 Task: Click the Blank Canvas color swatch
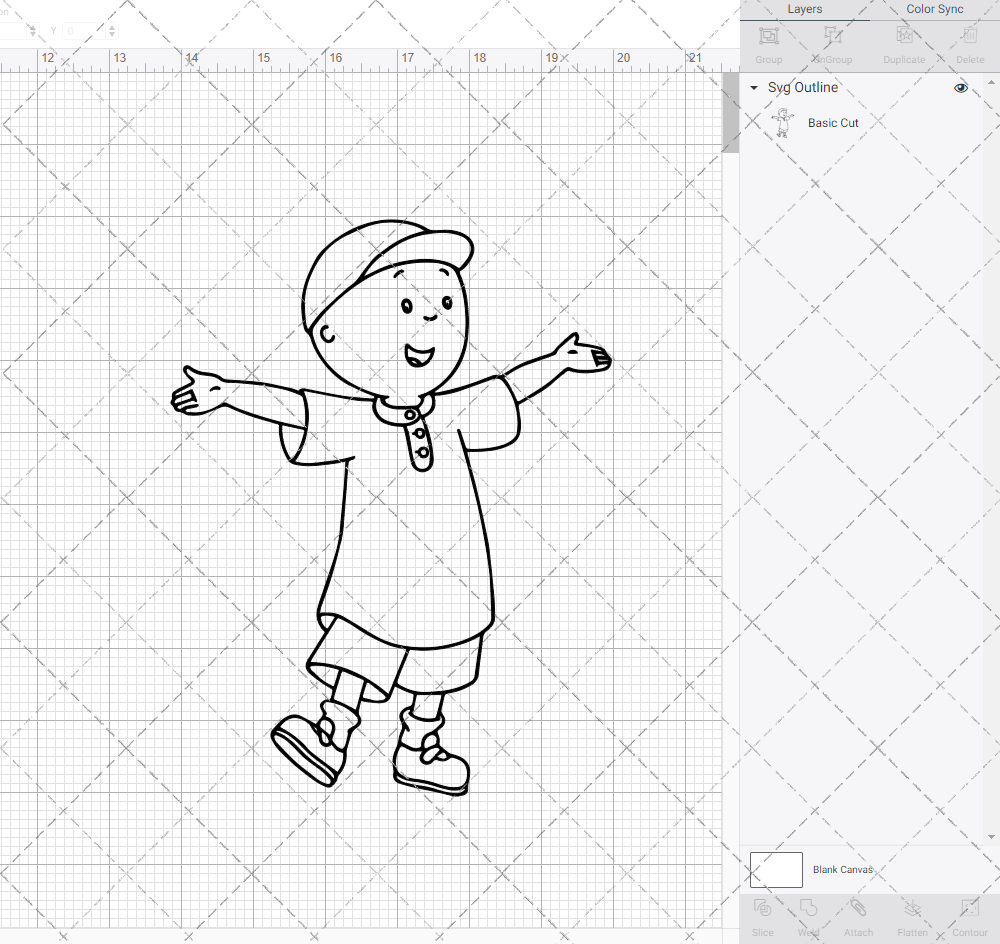[x=776, y=869]
